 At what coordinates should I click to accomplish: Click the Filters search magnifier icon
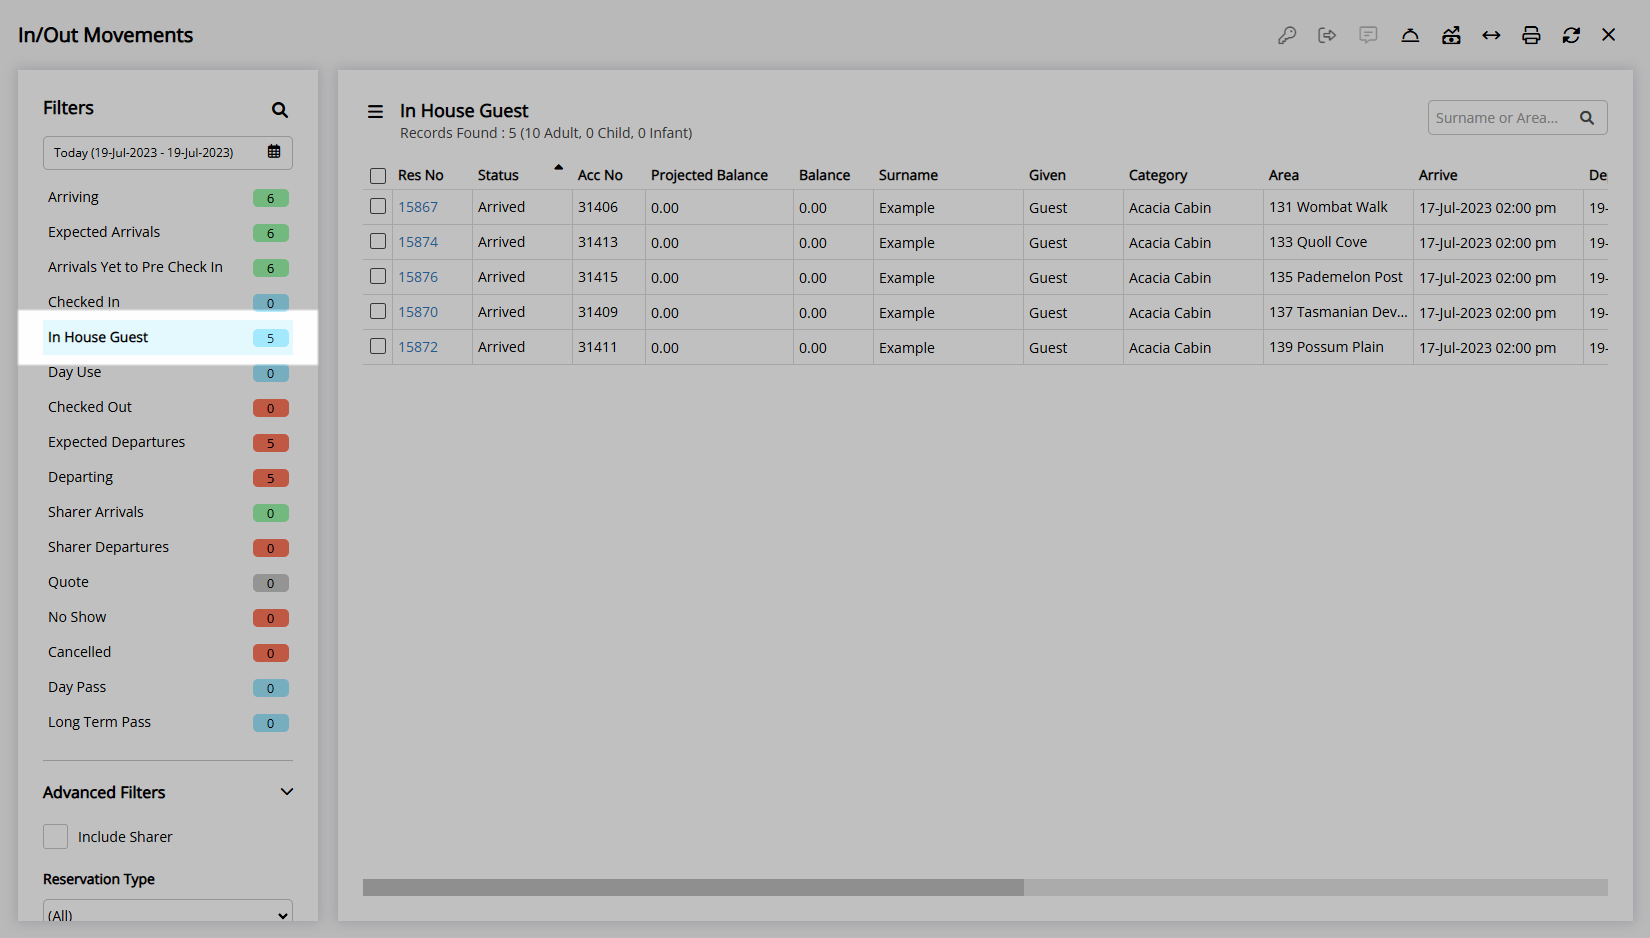[280, 110]
